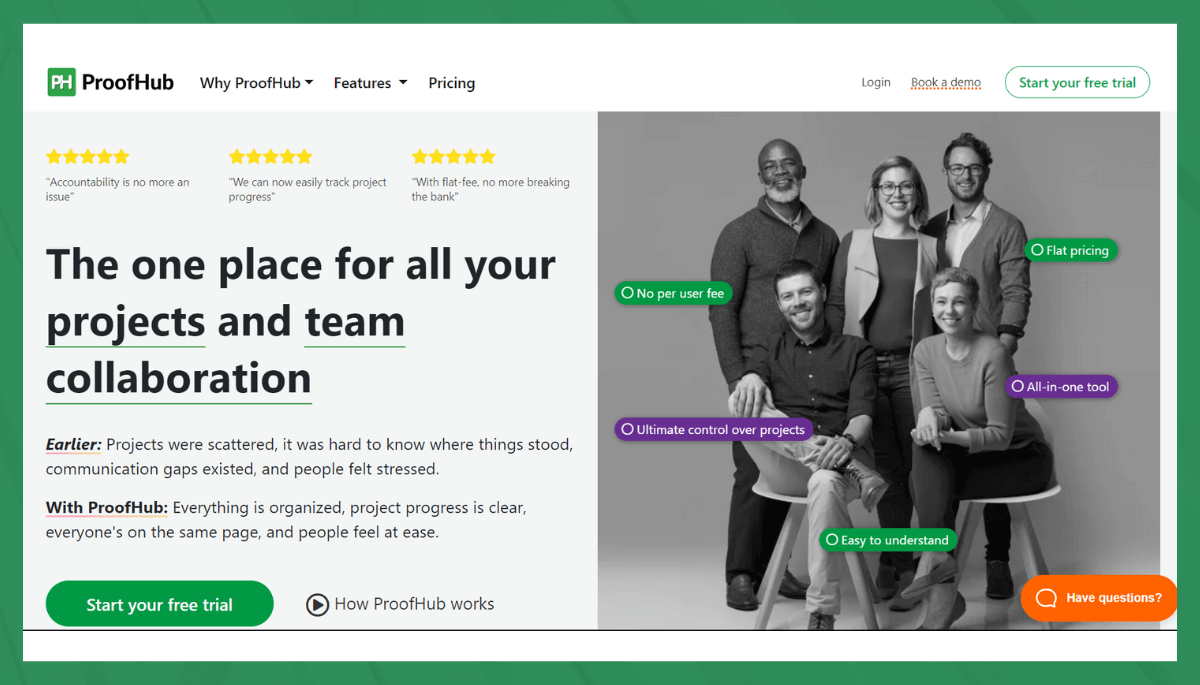The image size is (1200, 685).
Task: Expand the Features dropdown menu
Action: 370,83
